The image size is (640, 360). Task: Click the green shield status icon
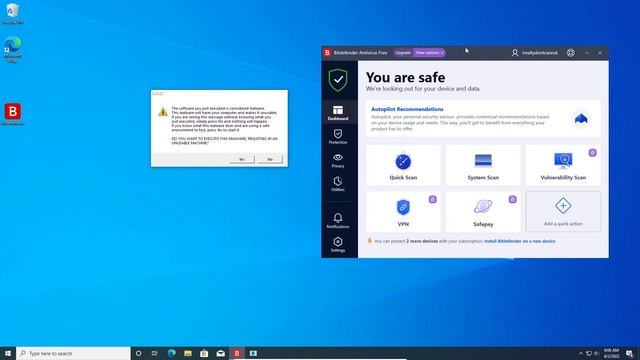point(338,80)
